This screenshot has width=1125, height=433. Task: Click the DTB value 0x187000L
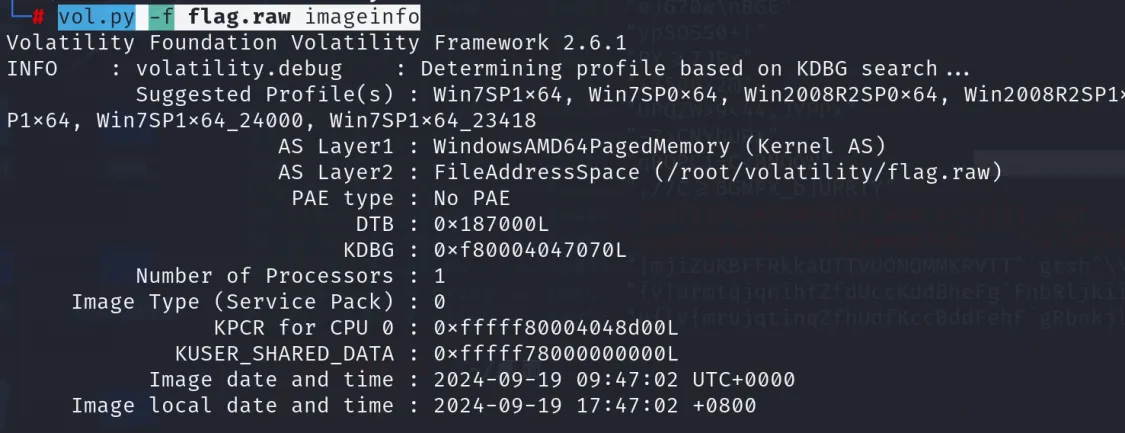click(x=491, y=224)
